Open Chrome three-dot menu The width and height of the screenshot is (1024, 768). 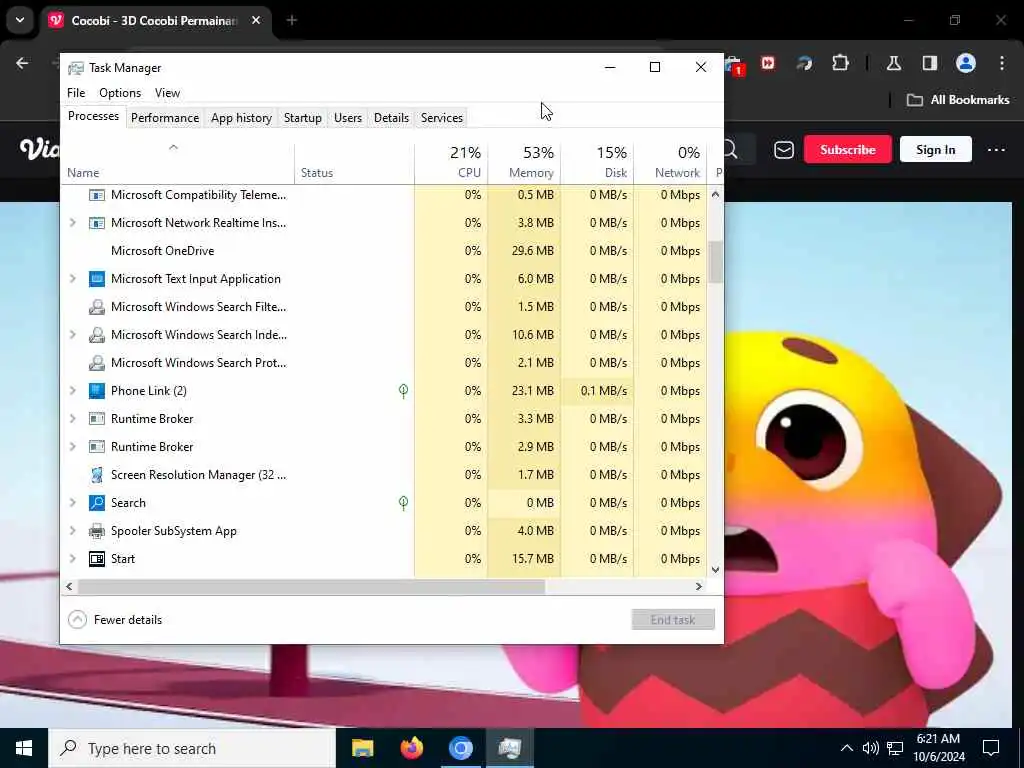pos(1002,63)
